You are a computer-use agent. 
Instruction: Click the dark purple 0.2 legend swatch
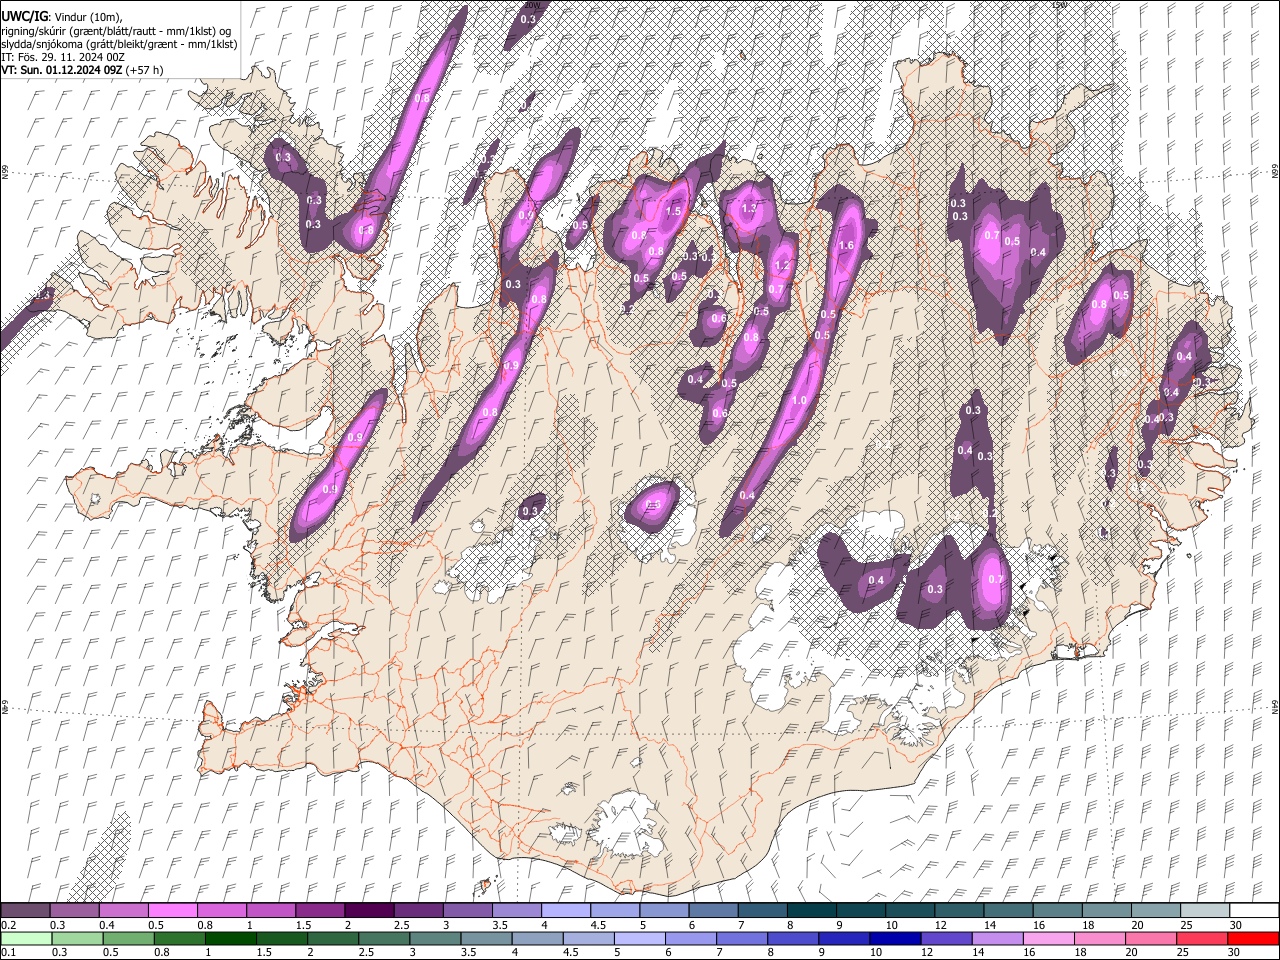pyautogui.click(x=25, y=910)
